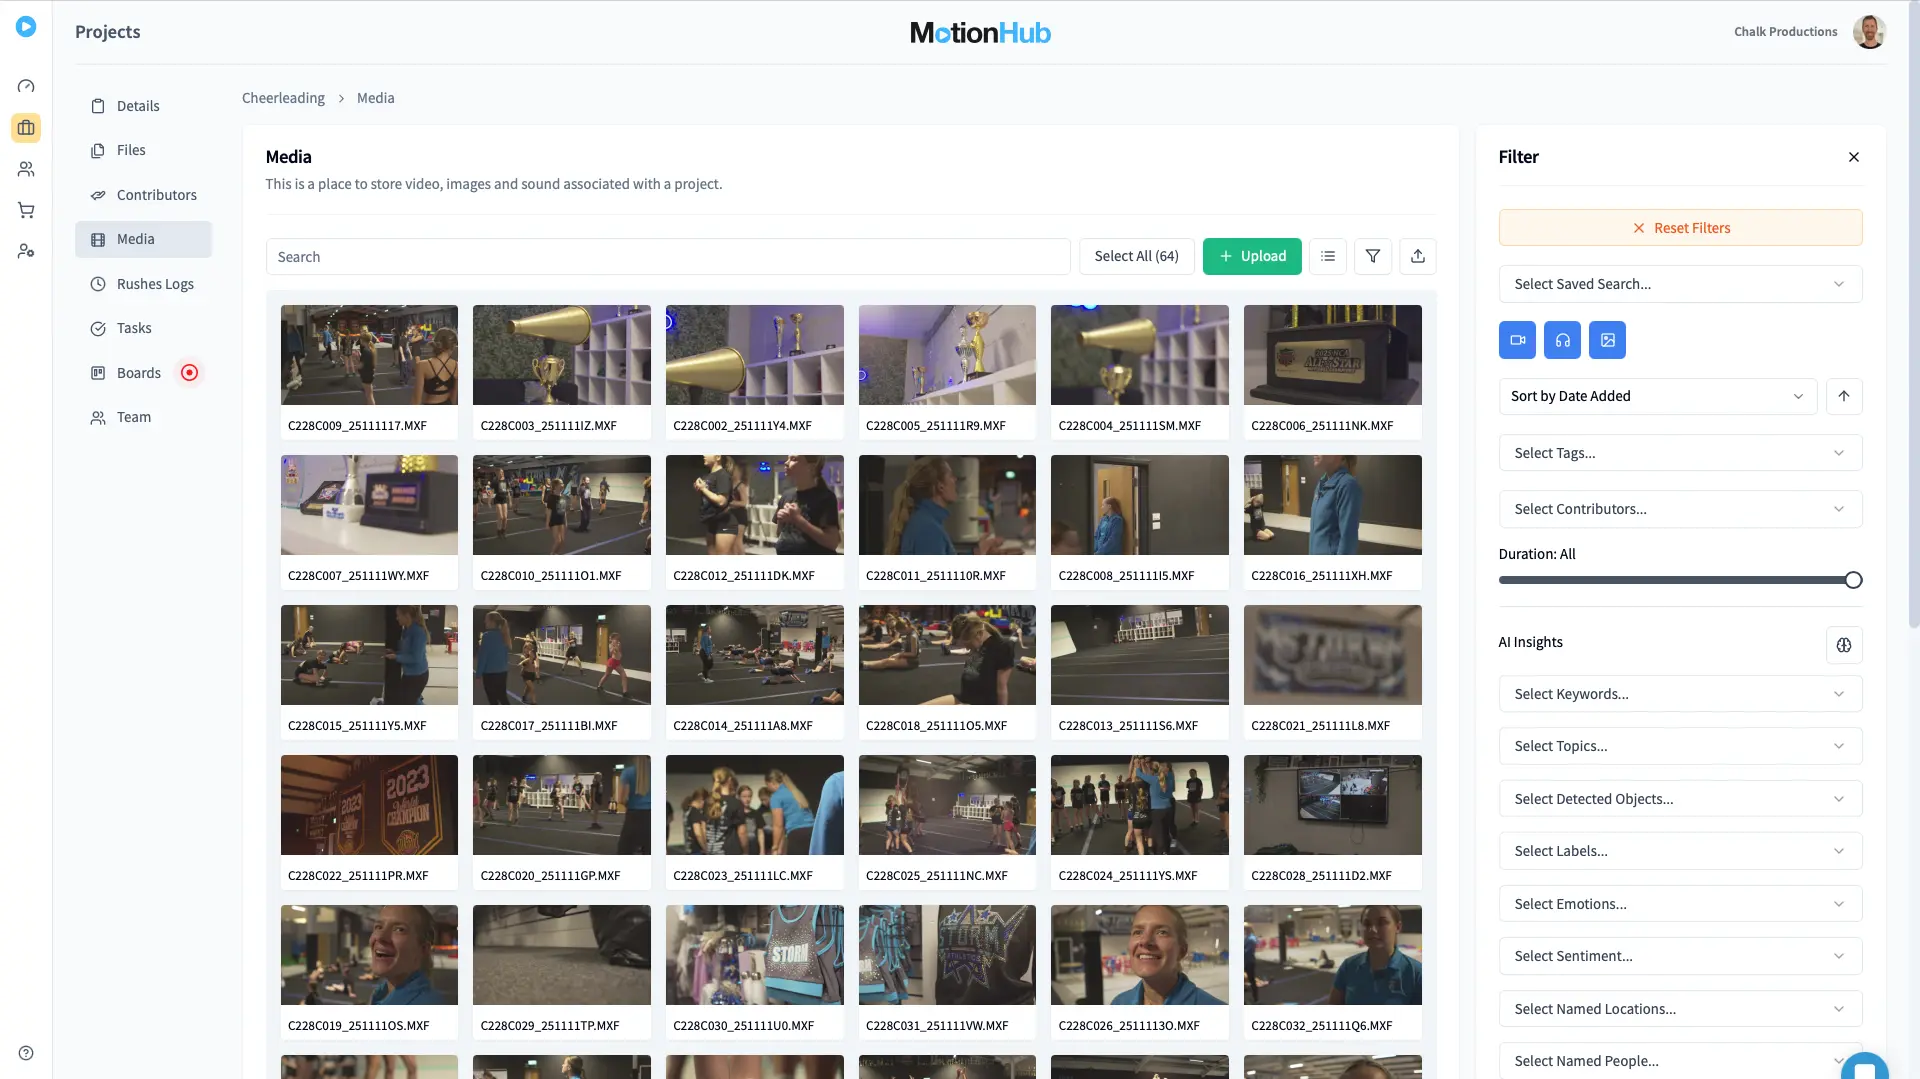Toggle the recording indicator next to Boards
Screen dimensions: 1920x1079
tap(189, 372)
